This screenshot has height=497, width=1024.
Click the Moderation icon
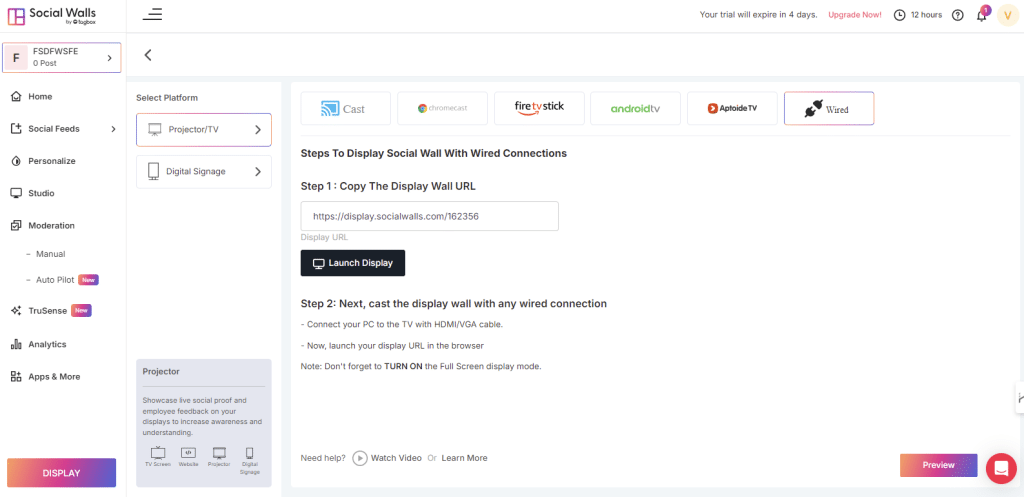click(16, 225)
